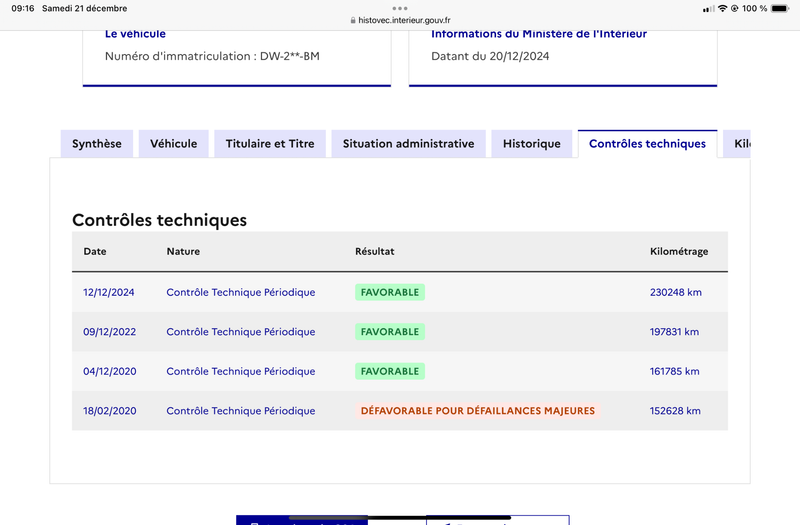
Task: Tap the cellular signal bars icon
Action: 708,9
